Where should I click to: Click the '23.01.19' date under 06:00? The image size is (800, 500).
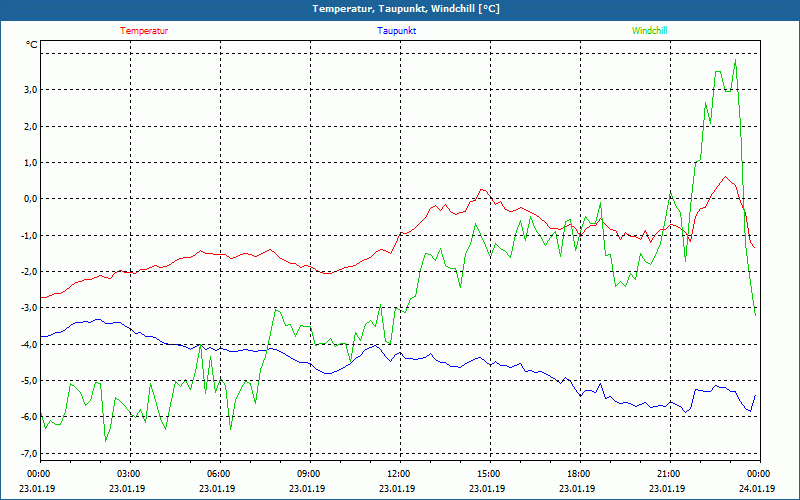(217, 488)
